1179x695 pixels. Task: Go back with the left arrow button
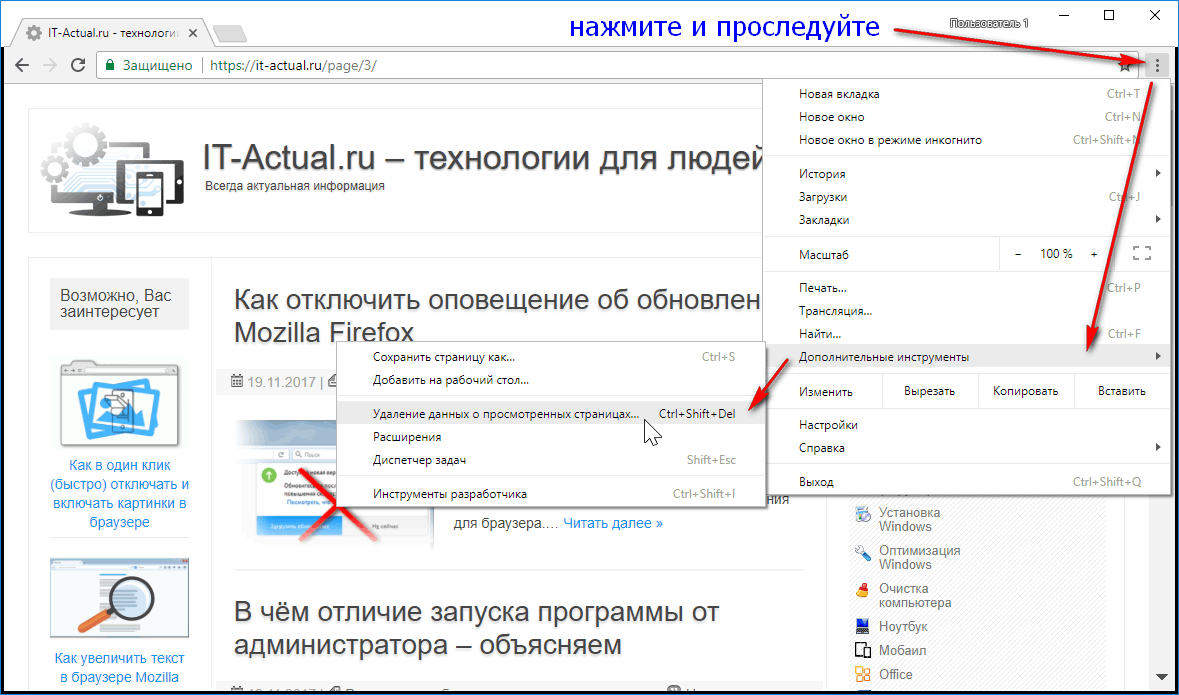(22, 65)
